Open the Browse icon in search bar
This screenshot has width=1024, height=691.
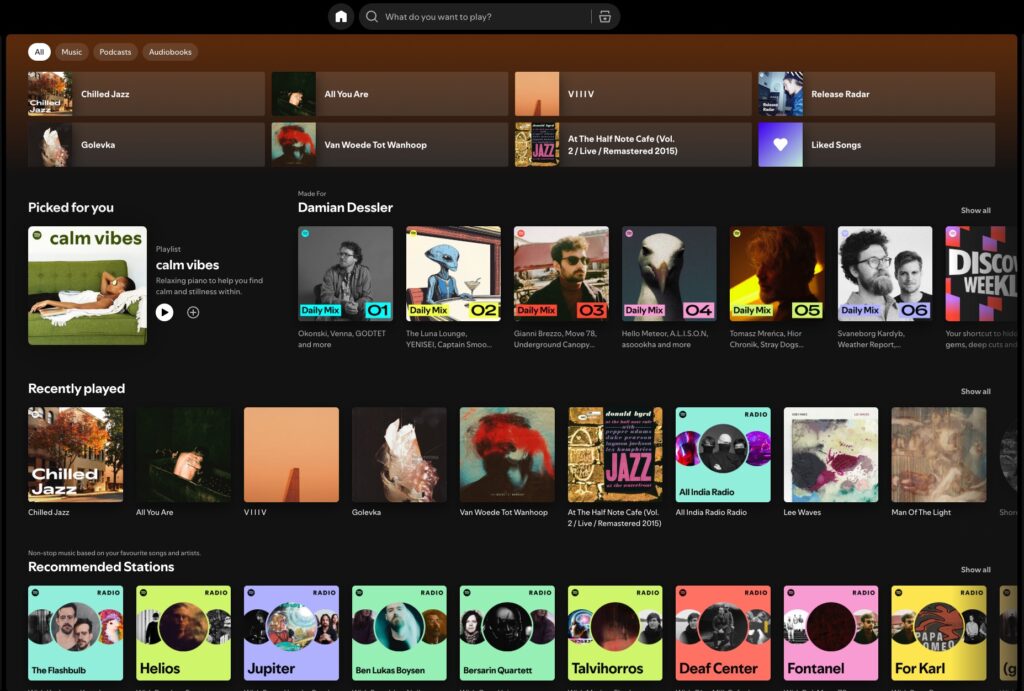[x=604, y=17]
